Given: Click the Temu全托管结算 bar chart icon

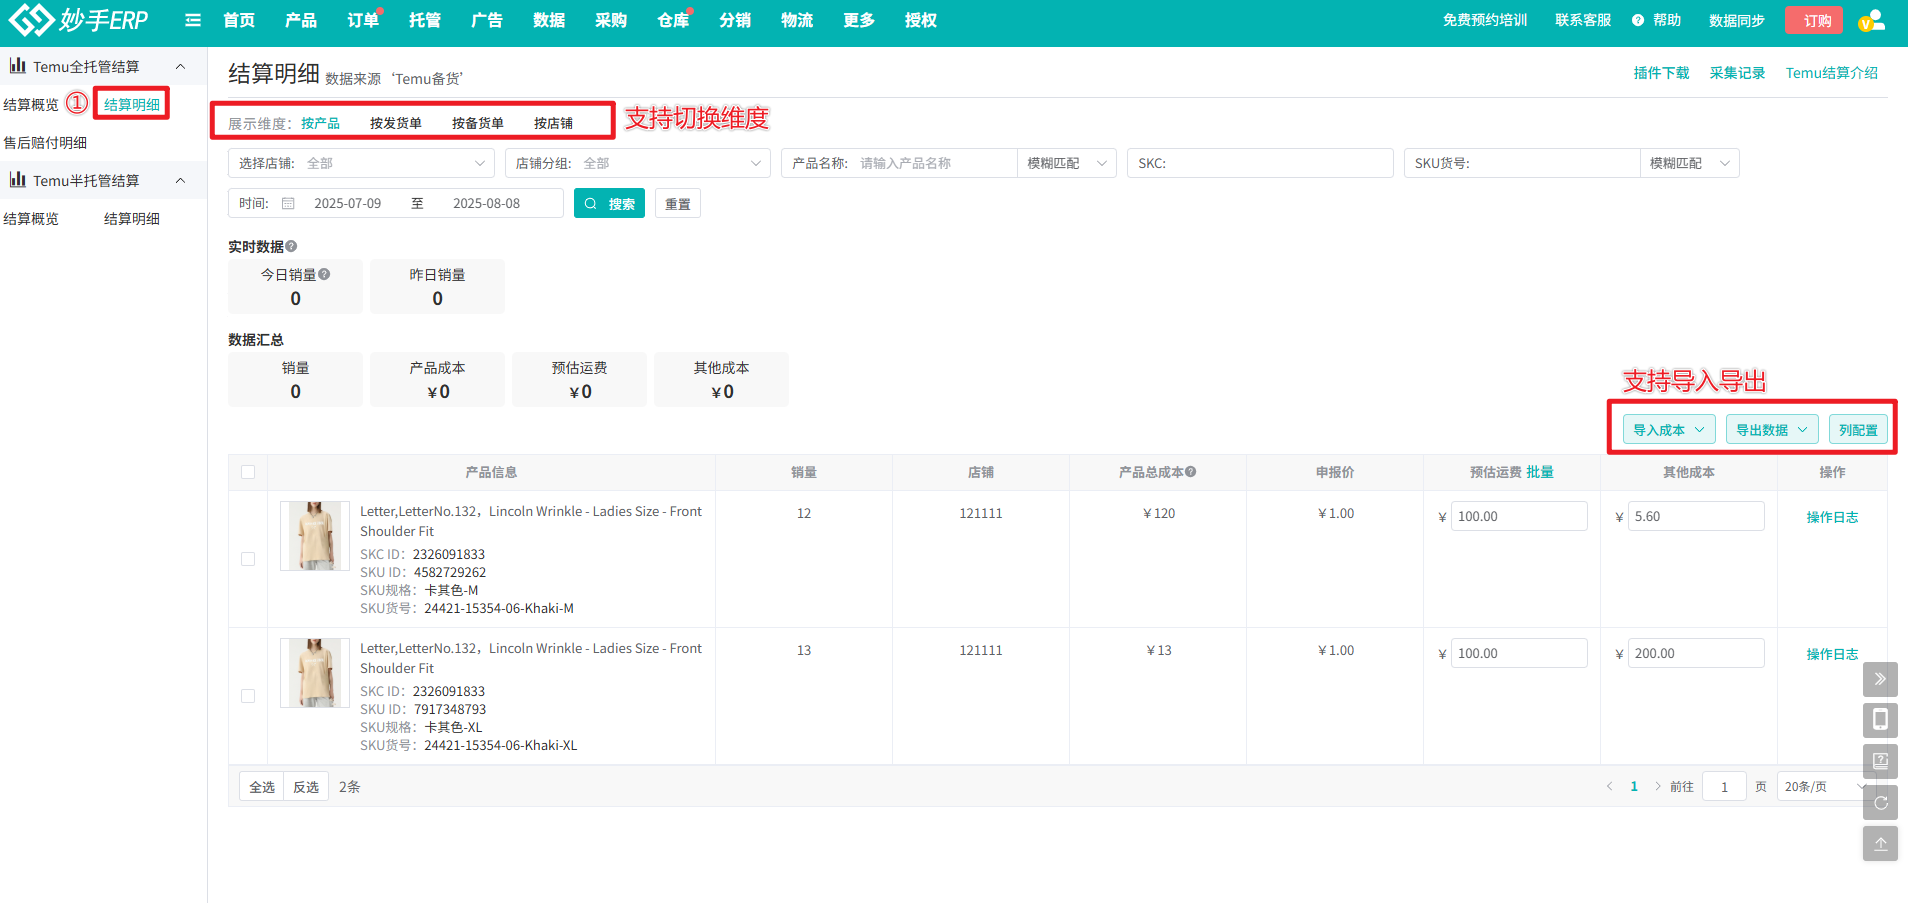Looking at the screenshot, I should point(18,66).
